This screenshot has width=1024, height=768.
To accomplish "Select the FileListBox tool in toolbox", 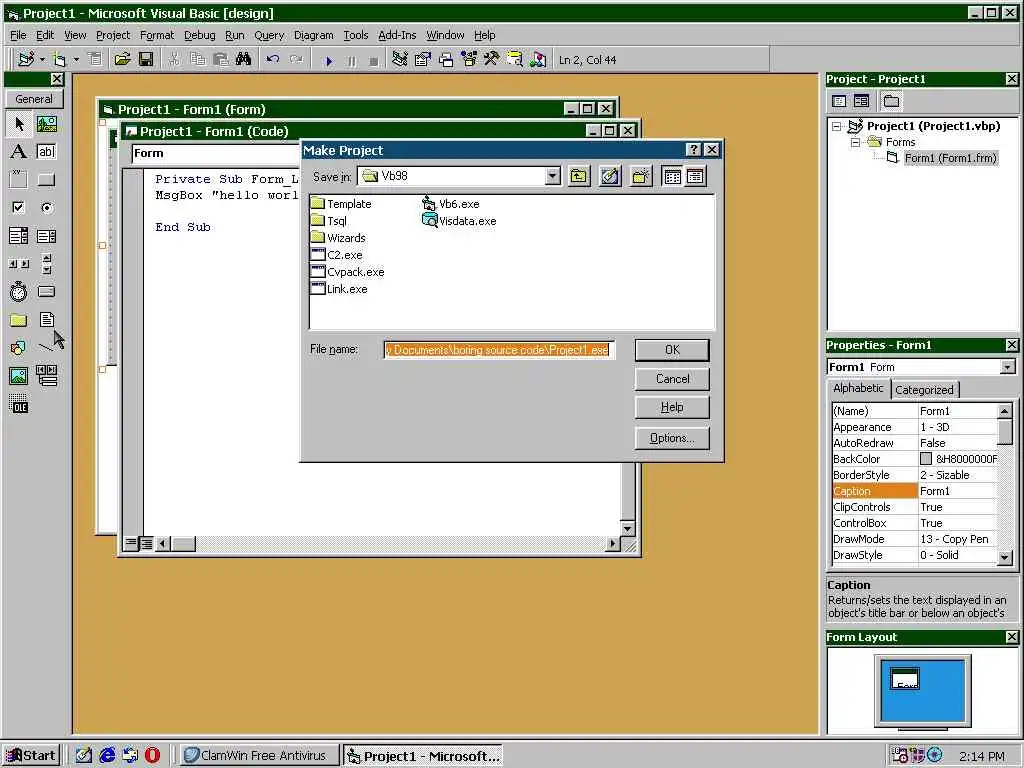I will [46, 320].
